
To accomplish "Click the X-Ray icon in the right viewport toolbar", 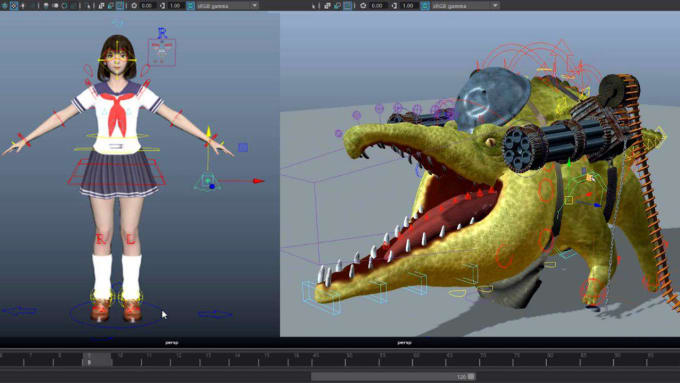I will point(327,6).
